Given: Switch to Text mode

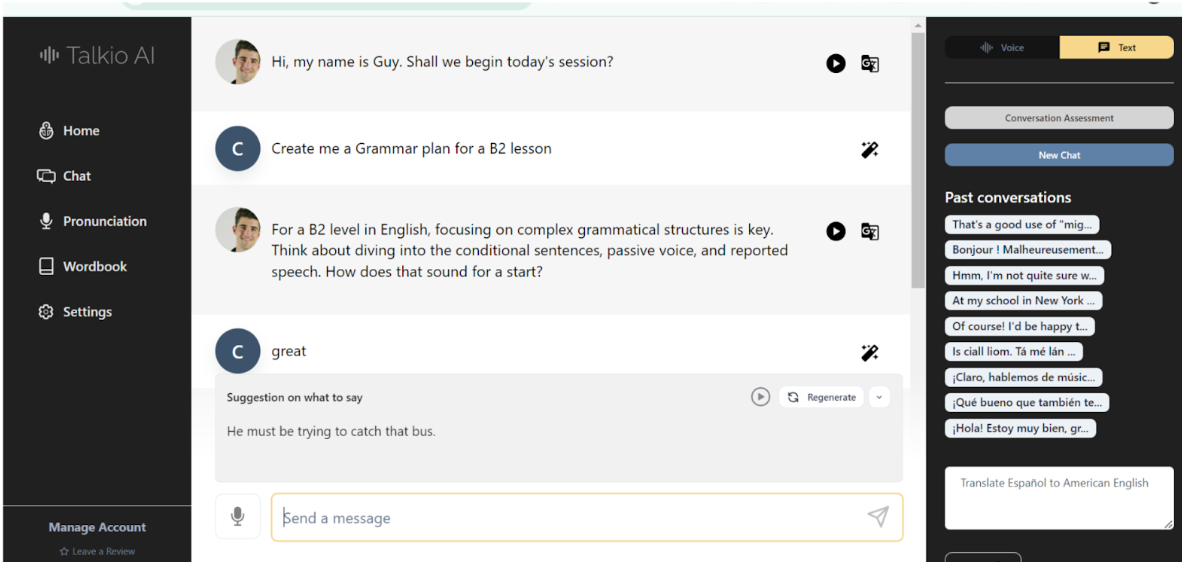Looking at the screenshot, I should [x=1117, y=47].
